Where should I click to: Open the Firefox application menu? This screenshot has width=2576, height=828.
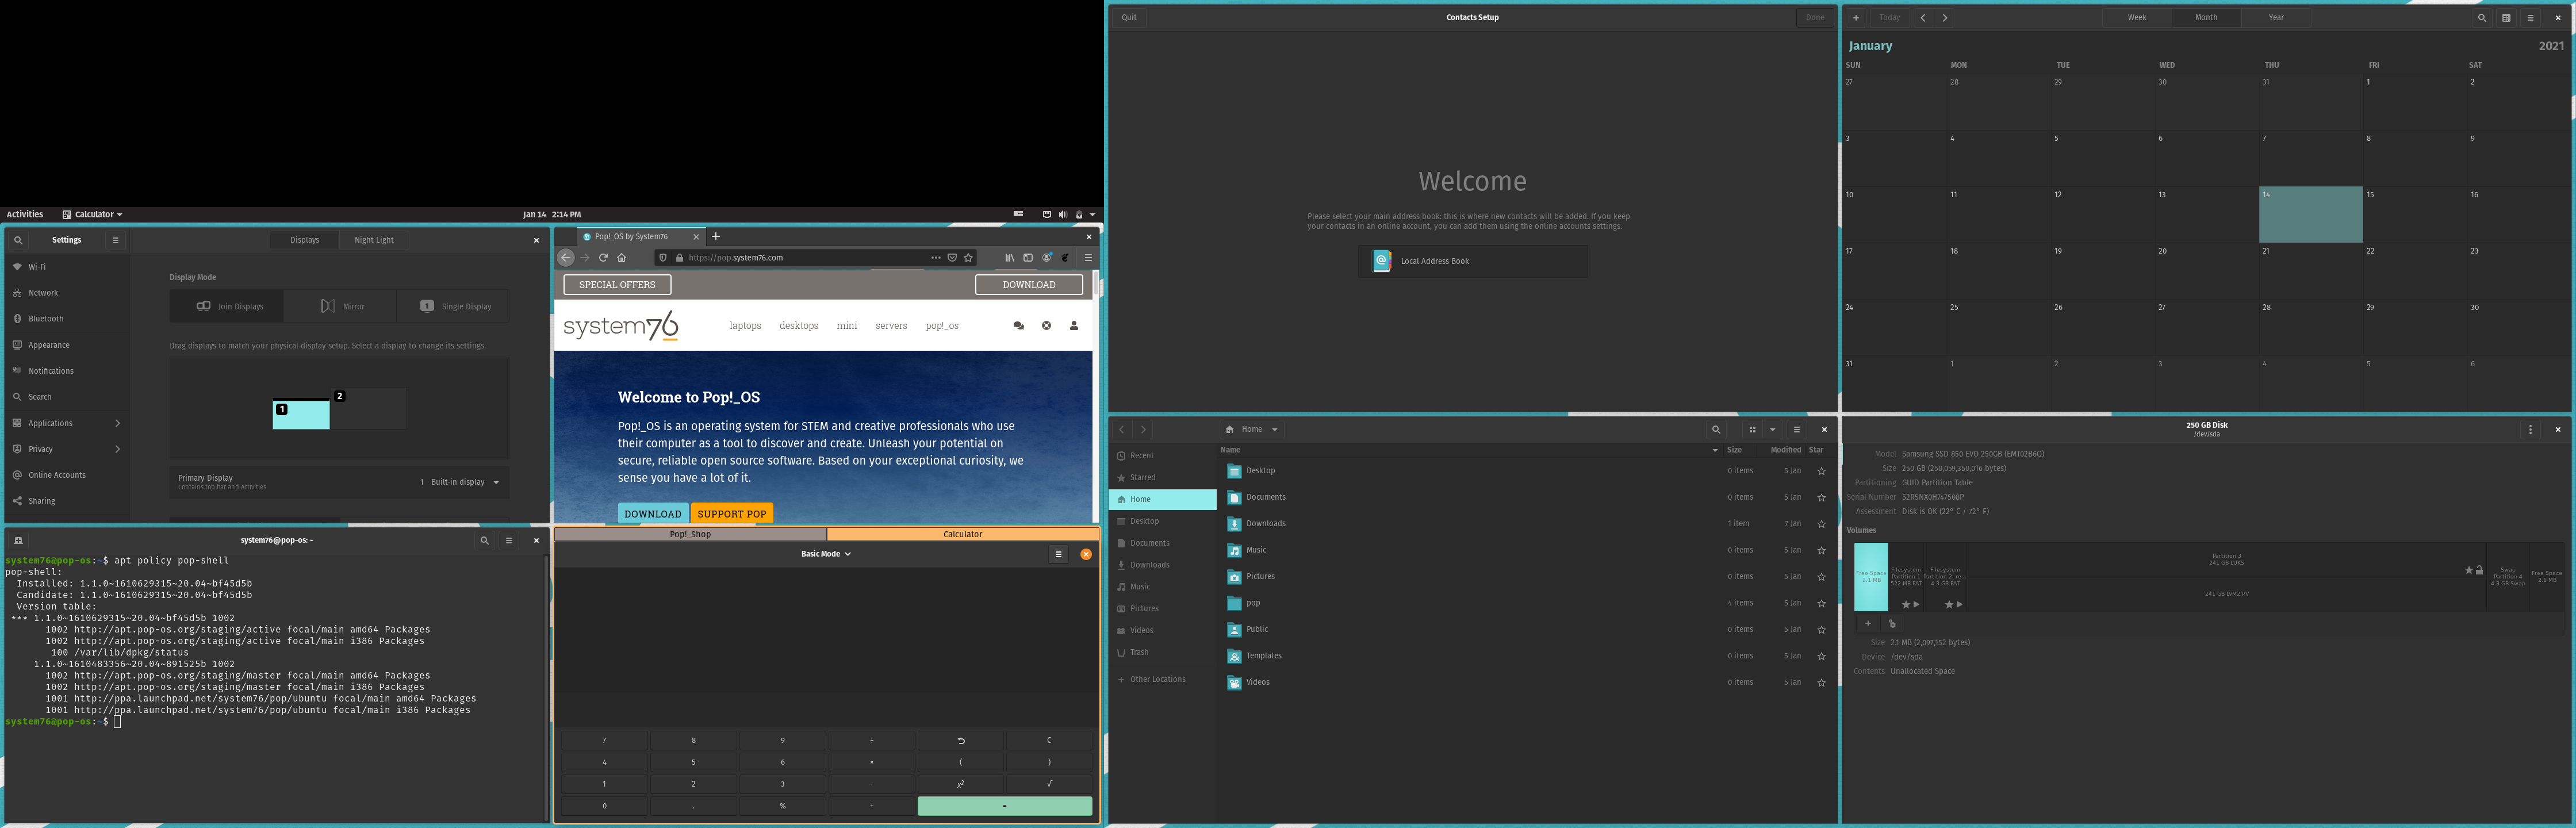(x=1088, y=258)
